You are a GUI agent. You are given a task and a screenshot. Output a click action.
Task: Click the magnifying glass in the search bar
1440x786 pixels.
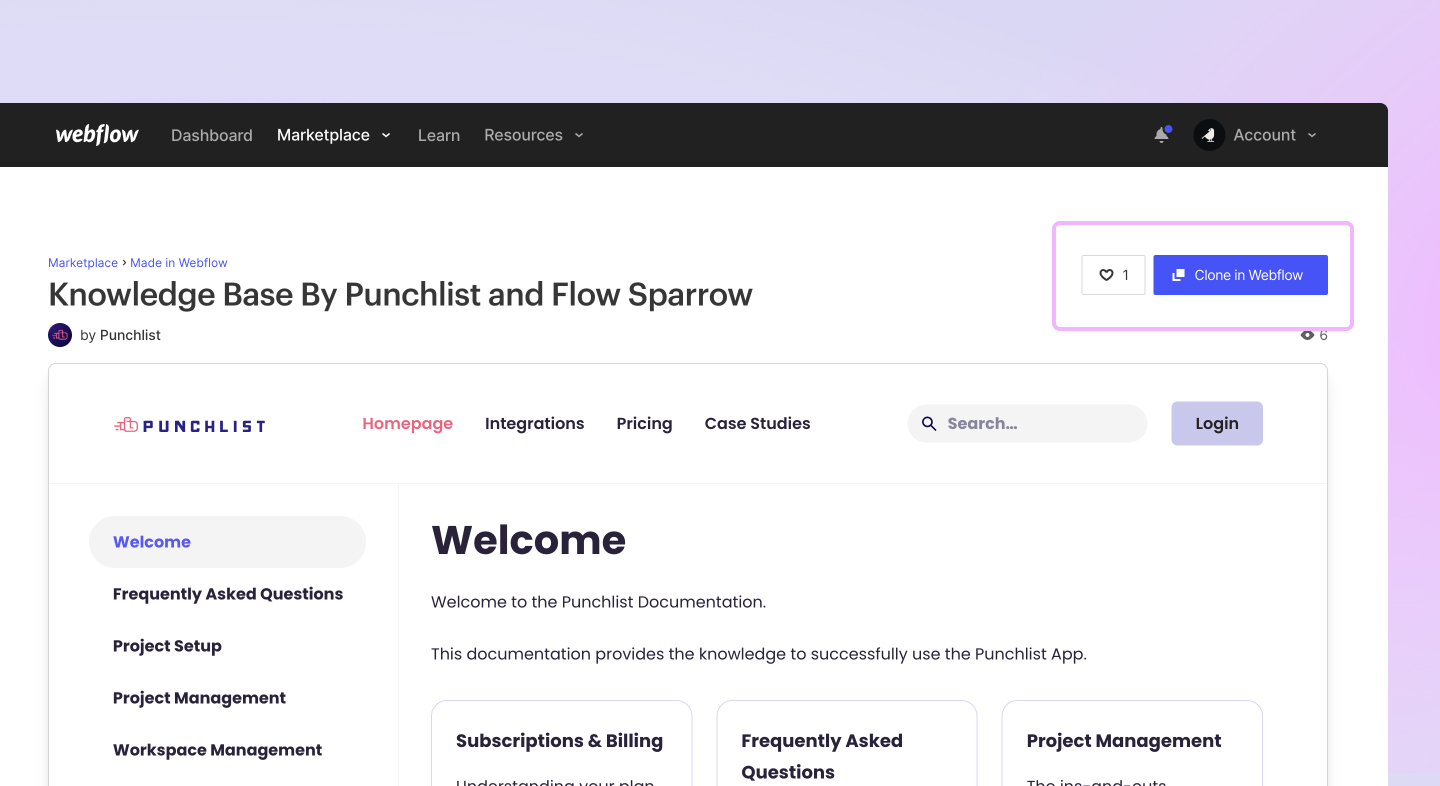pos(929,423)
